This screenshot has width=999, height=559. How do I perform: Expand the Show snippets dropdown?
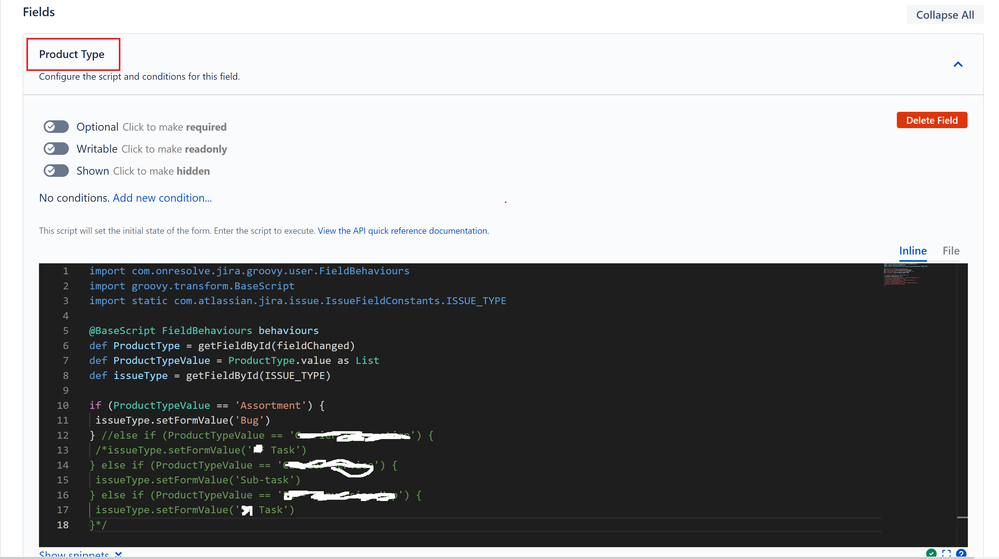click(x=80, y=555)
